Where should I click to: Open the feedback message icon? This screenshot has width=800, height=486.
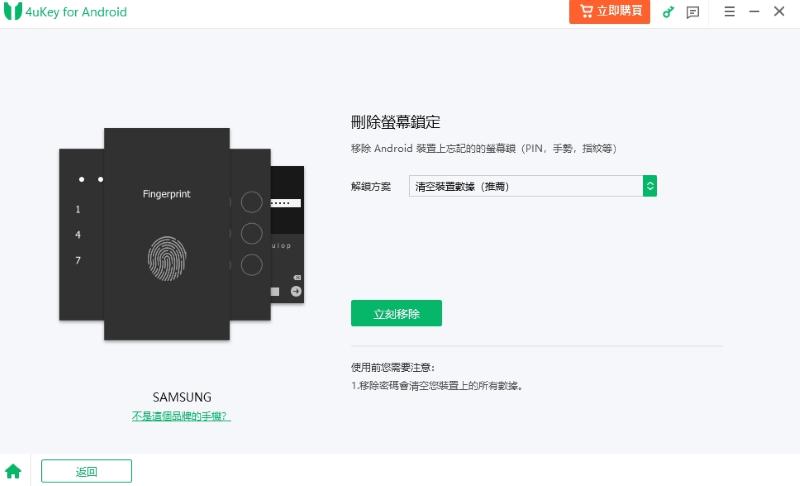pyautogui.click(x=692, y=12)
